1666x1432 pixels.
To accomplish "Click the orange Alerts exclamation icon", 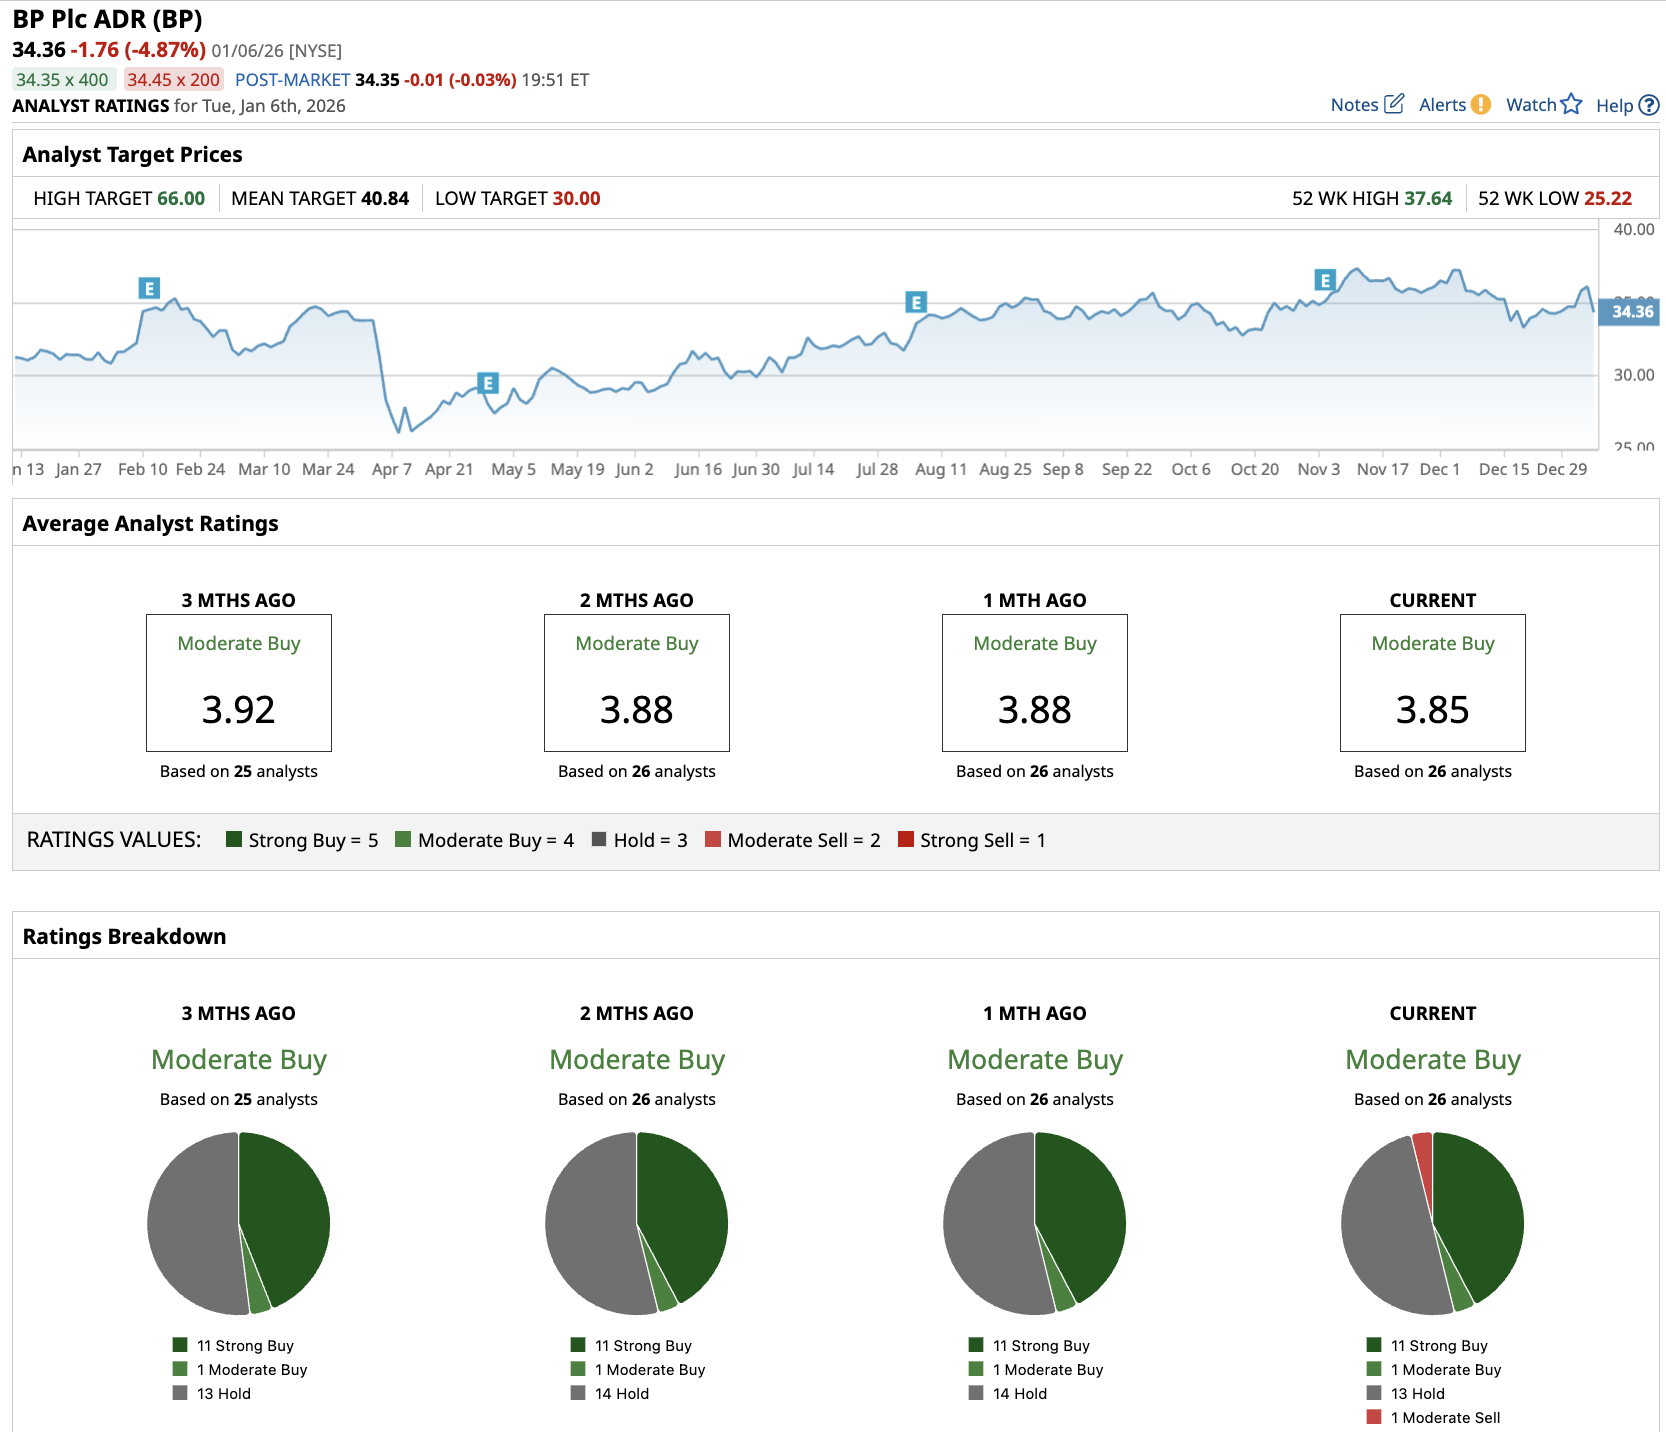I will [1481, 105].
